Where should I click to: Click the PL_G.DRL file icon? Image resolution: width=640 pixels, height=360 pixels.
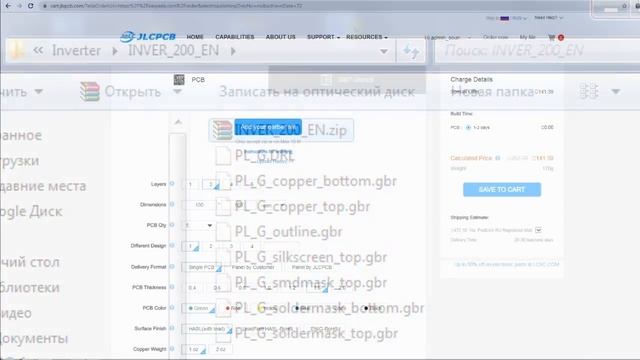point(223,156)
